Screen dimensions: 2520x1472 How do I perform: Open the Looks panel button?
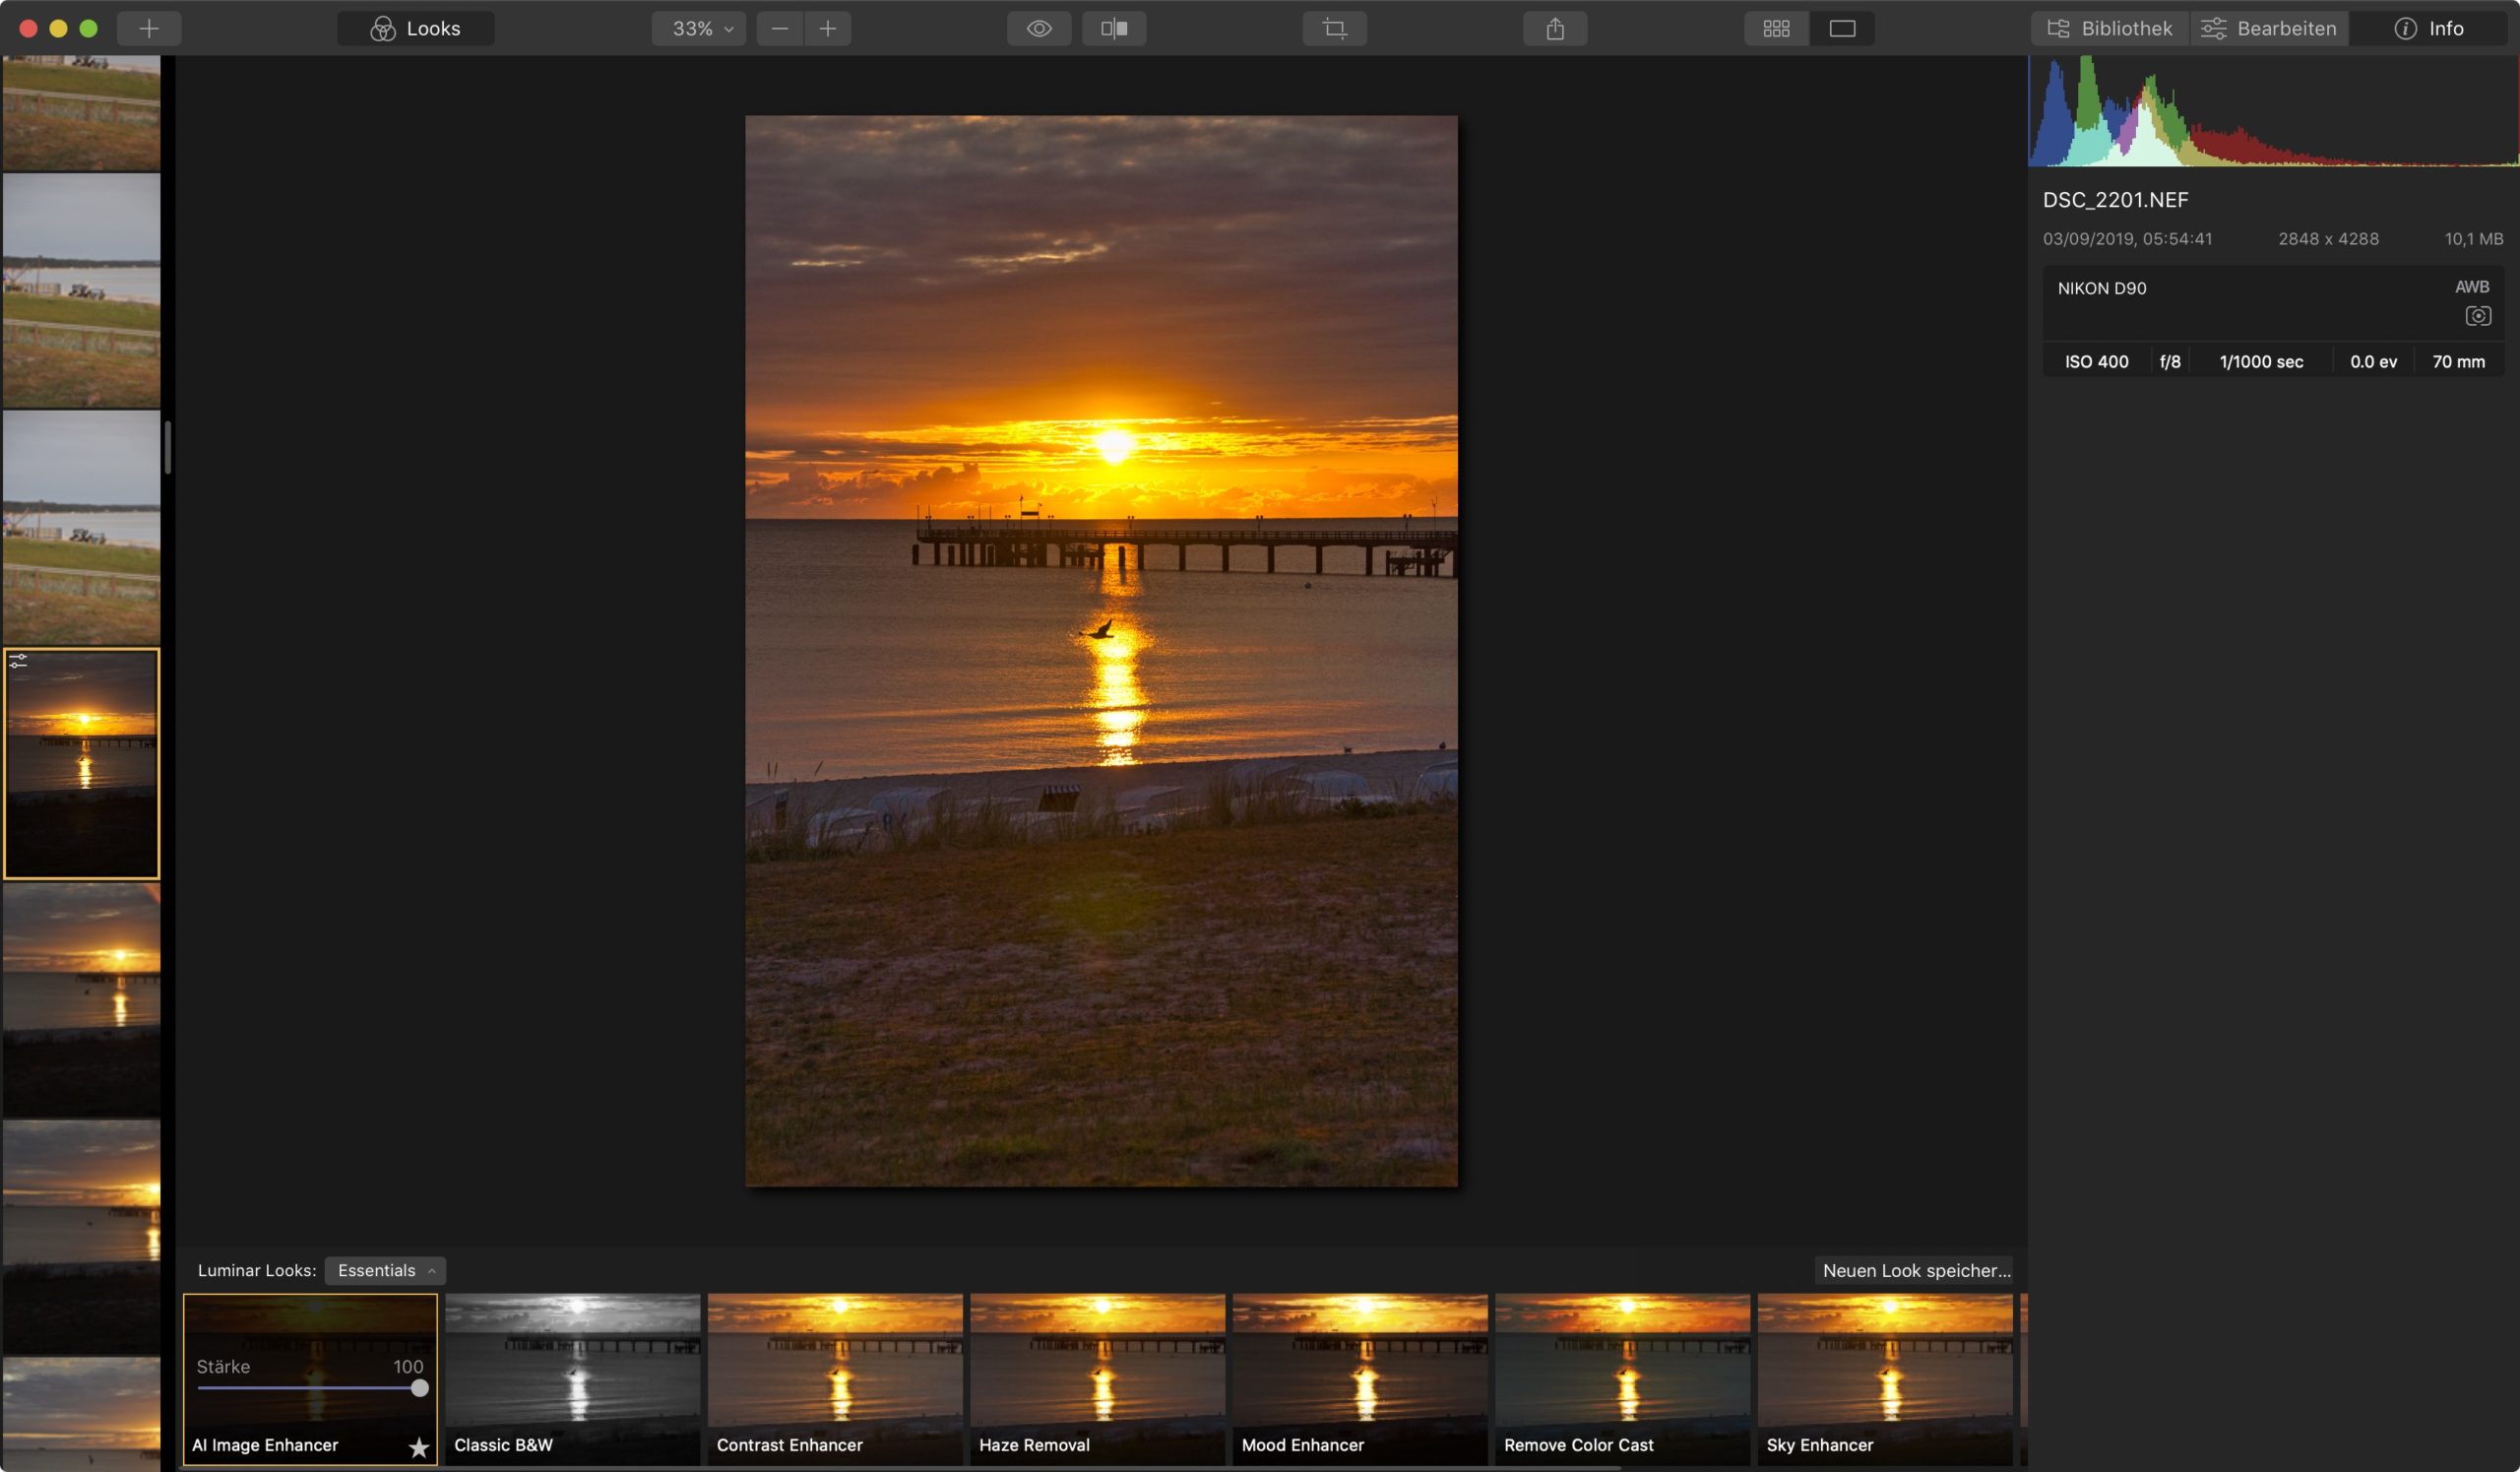(416, 29)
